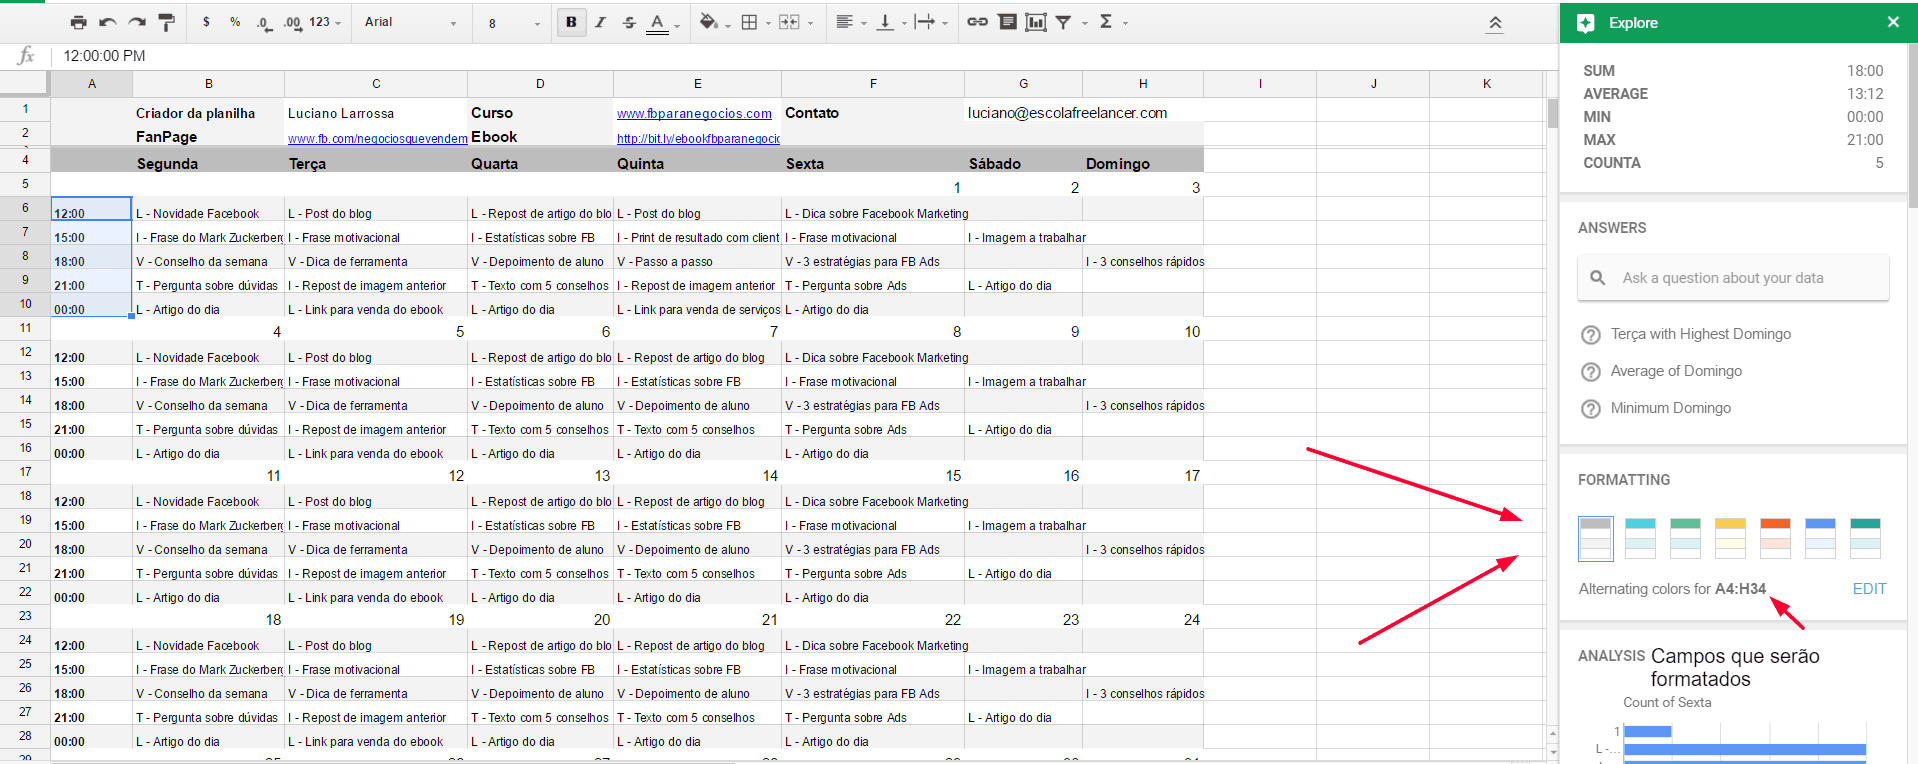The height and width of the screenshot is (764, 1918).
Task: Open the Functions sigma menu
Action: (1113, 22)
